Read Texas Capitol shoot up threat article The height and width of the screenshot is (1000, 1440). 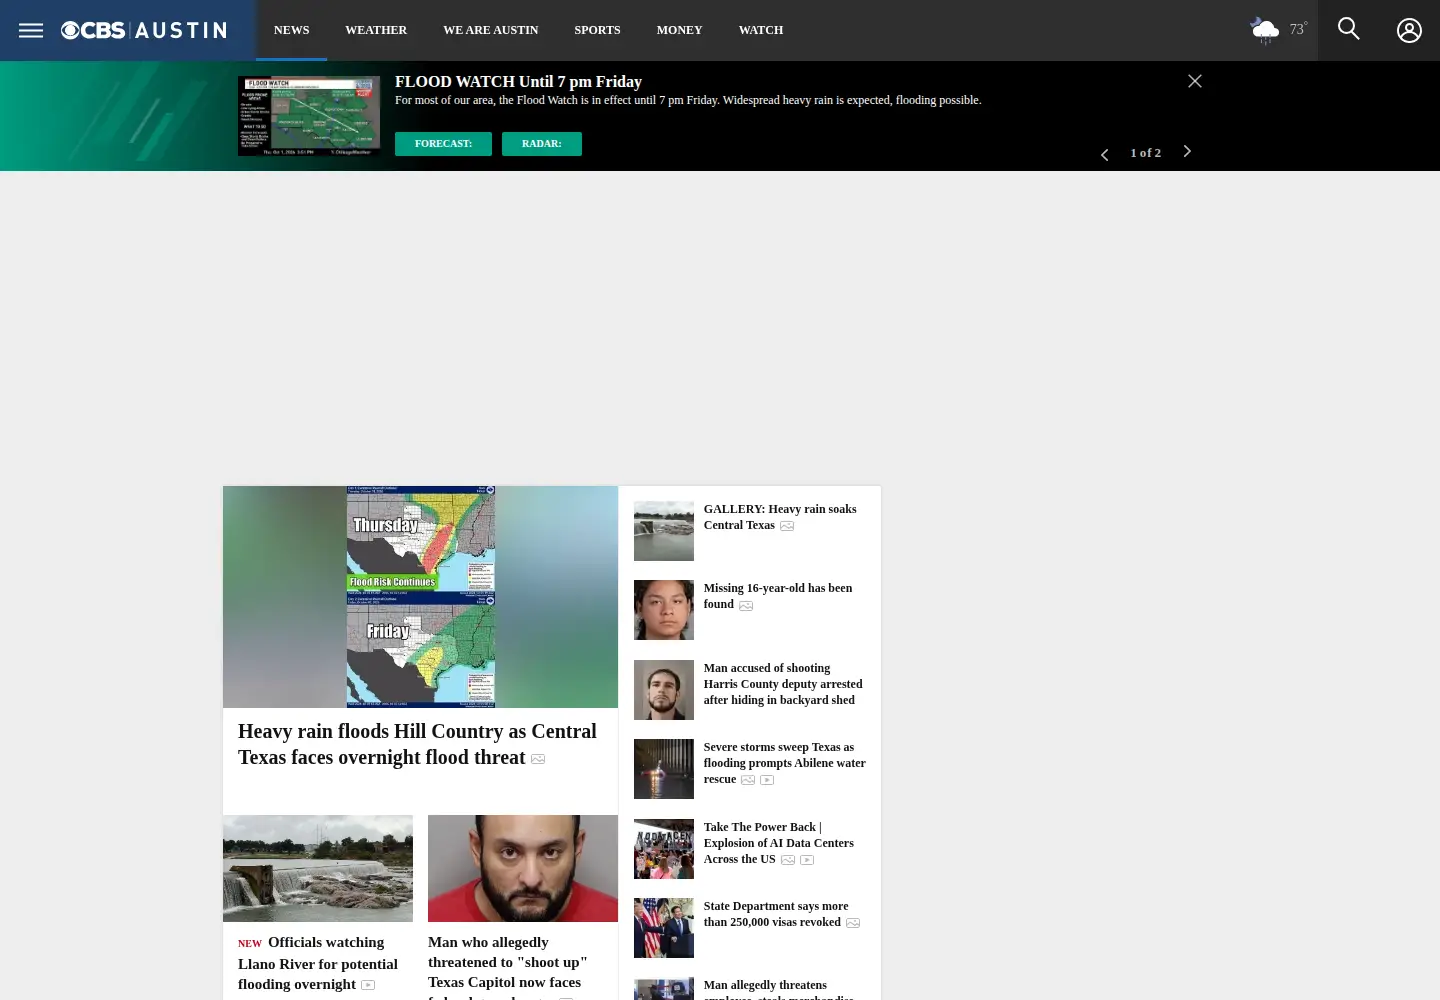[508, 966]
